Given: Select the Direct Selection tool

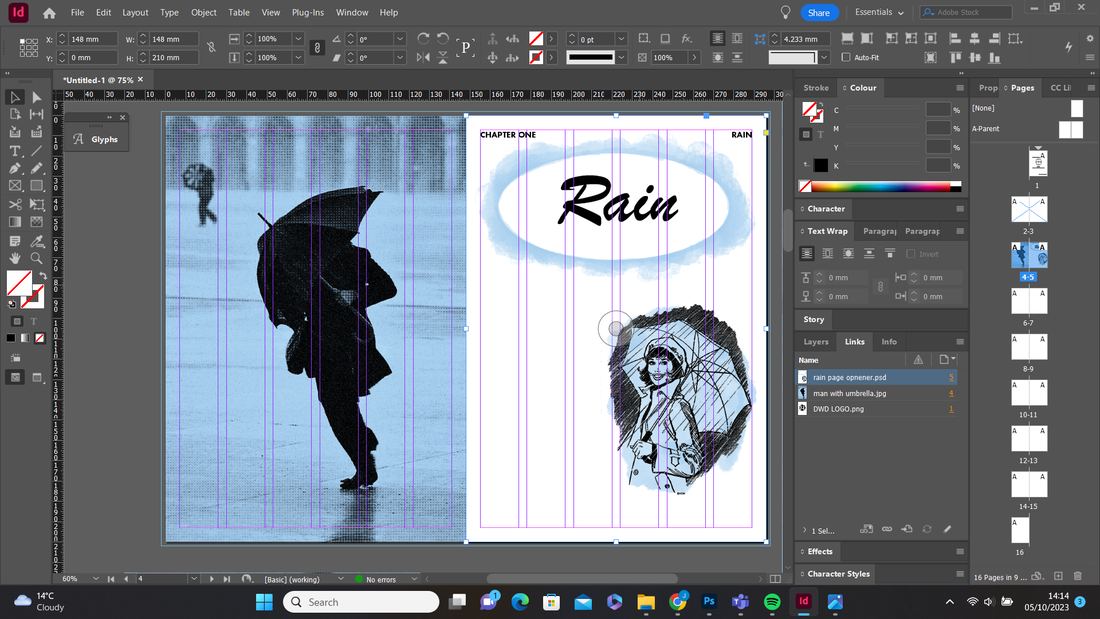Looking at the screenshot, I should coord(36,98).
